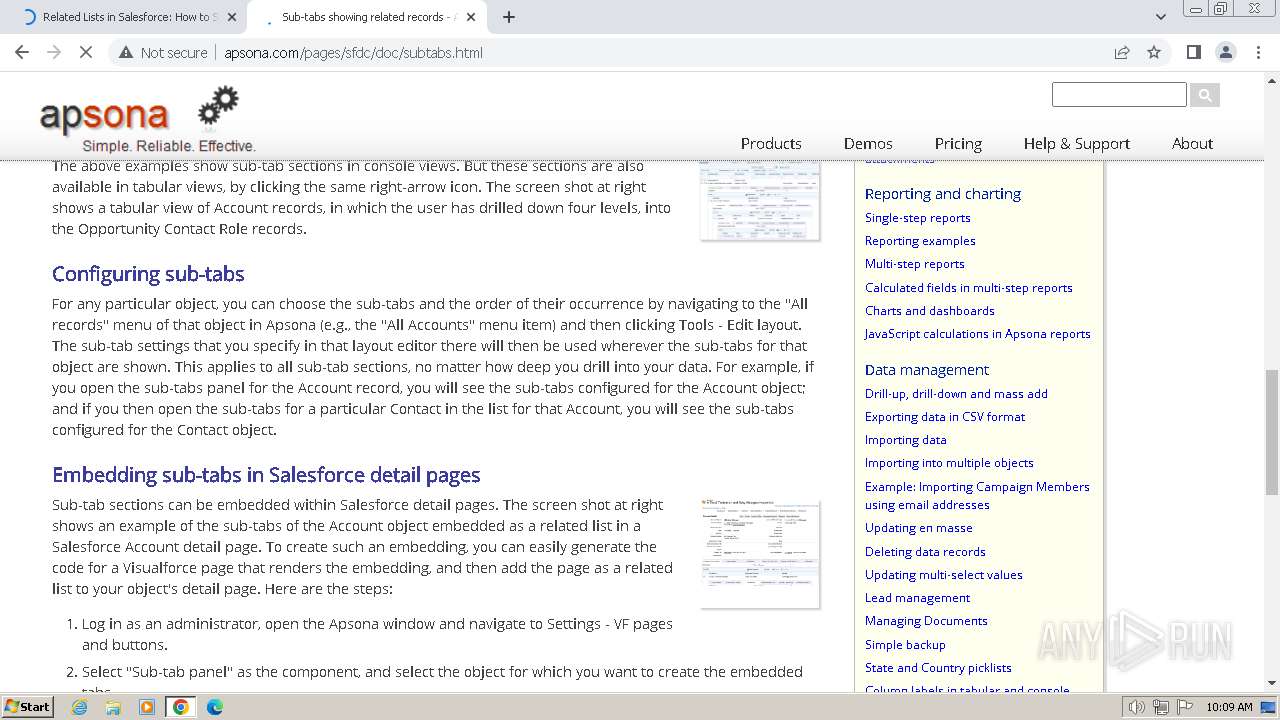This screenshot has width=1280, height=720.
Task: Open Multi-step reports link
Action: 914,263
